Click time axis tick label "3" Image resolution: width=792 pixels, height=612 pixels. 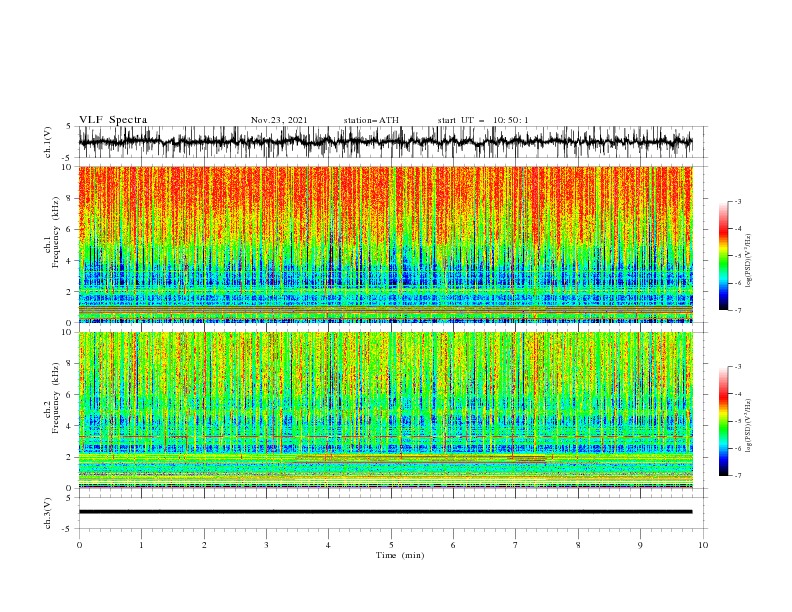click(x=266, y=545)
